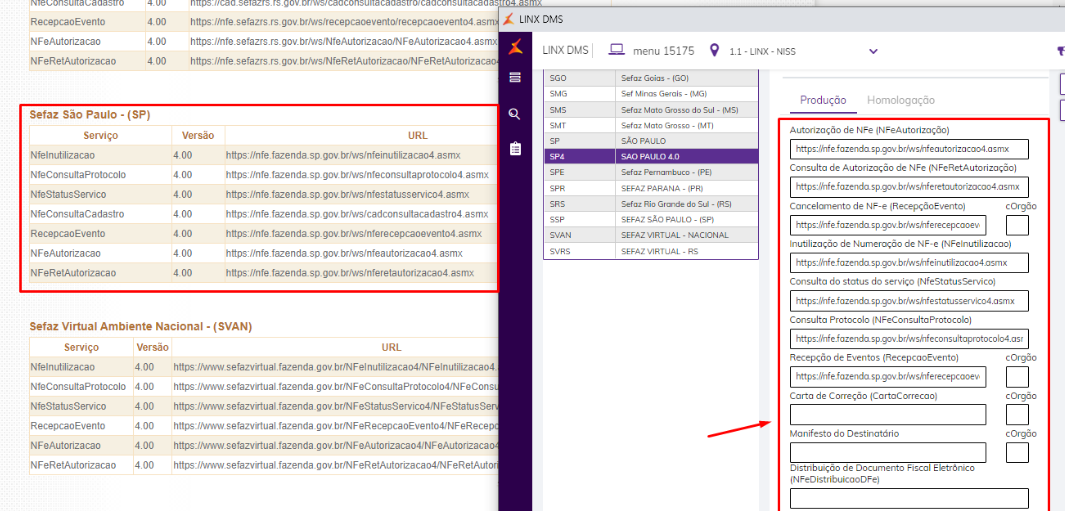This screenshot has width=1065, height=513.
Task: Click the Consulta do status do serviço field
Action: click(x=909, y=301)
